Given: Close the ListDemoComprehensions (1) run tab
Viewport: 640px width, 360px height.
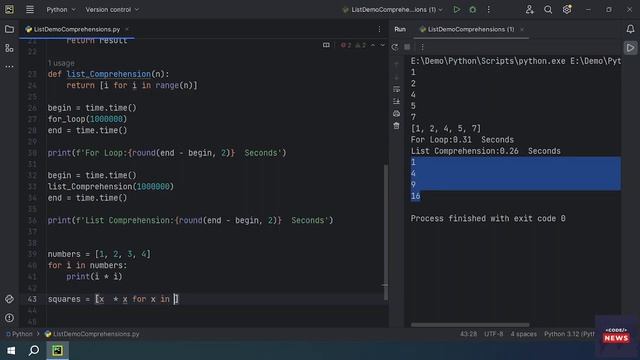Looking at the screenshot, I should point(522,29).
